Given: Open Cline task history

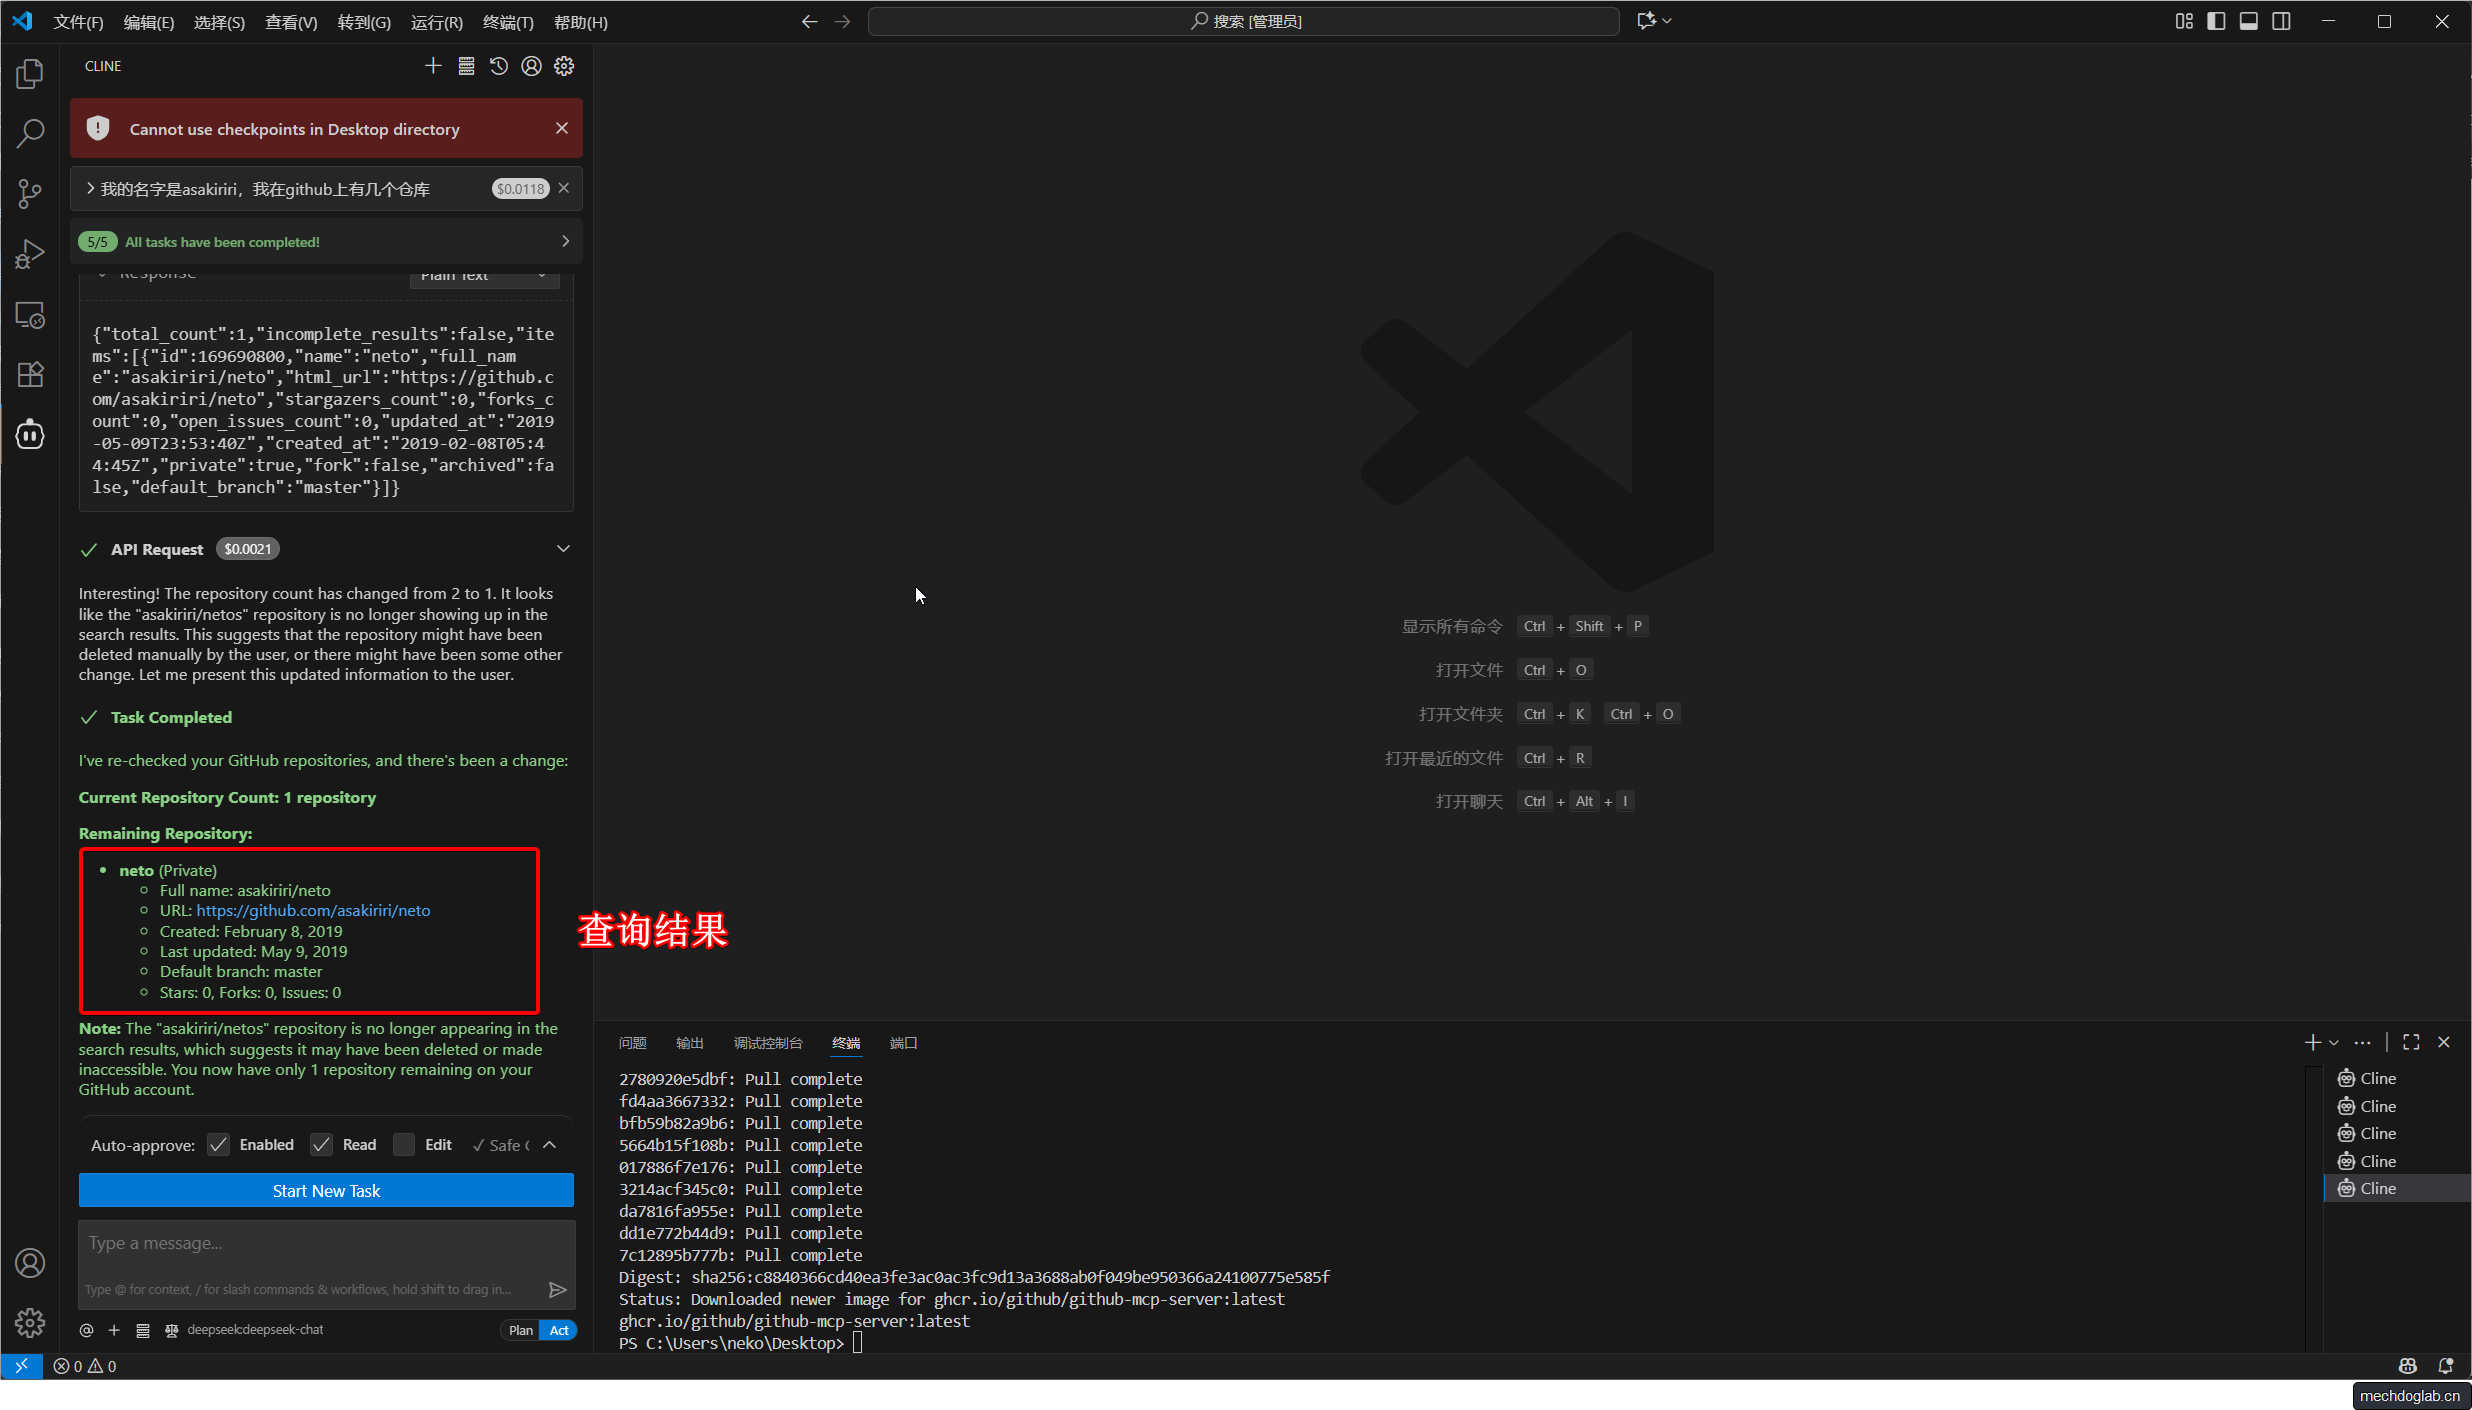Looking at the screenshot, I should pos(499,66).
